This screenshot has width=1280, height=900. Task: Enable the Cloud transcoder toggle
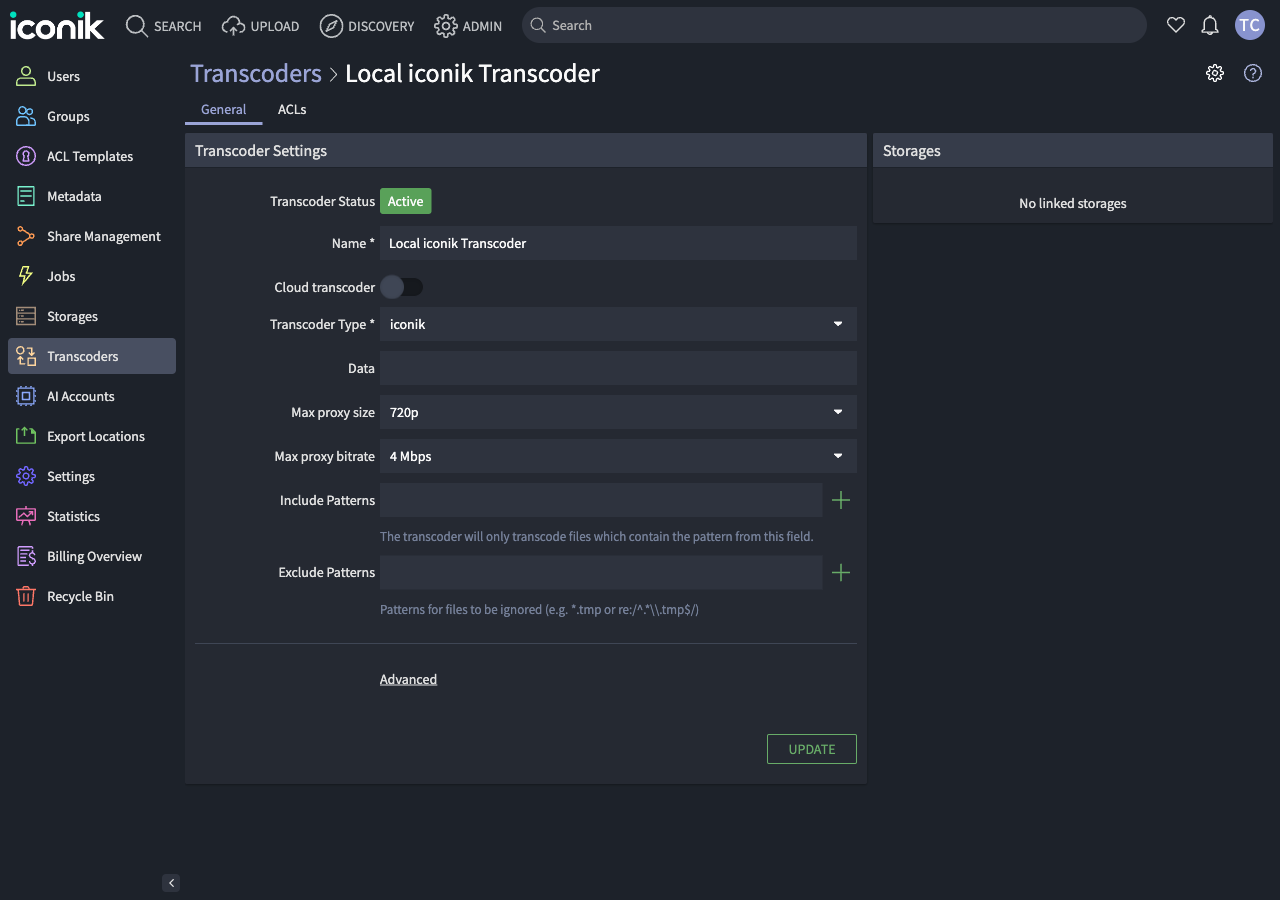(402, 287)
